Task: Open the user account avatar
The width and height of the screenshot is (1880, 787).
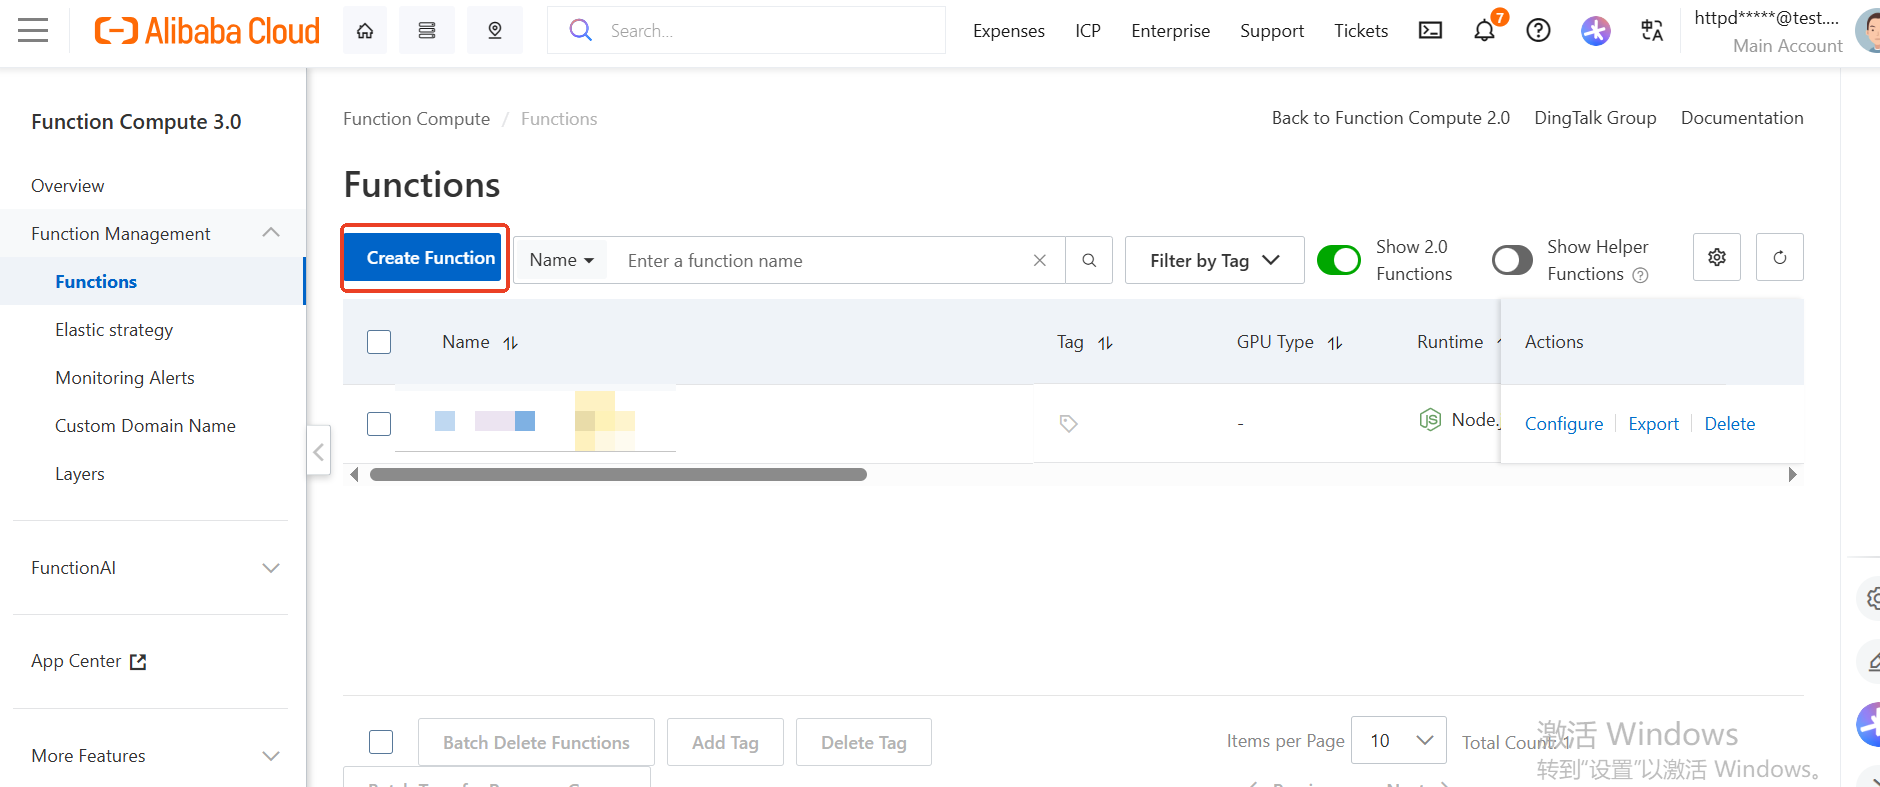Action: 1869,30
